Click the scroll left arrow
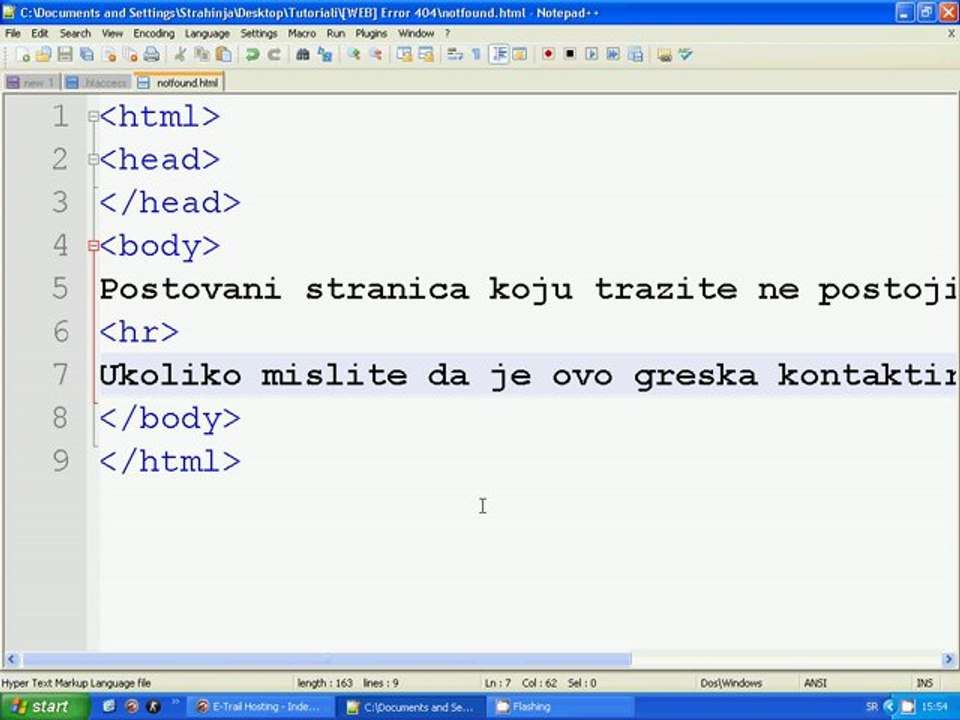Screen dimensions: 960x720 click(x=11, y=659)
